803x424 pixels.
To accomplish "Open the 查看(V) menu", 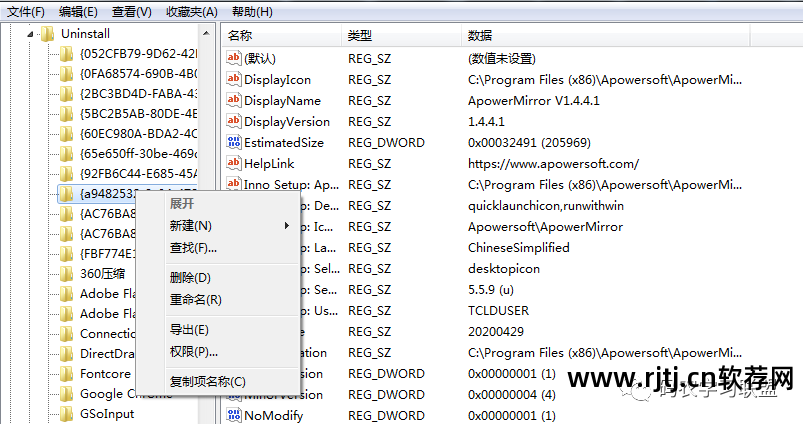I will [132, 11].
